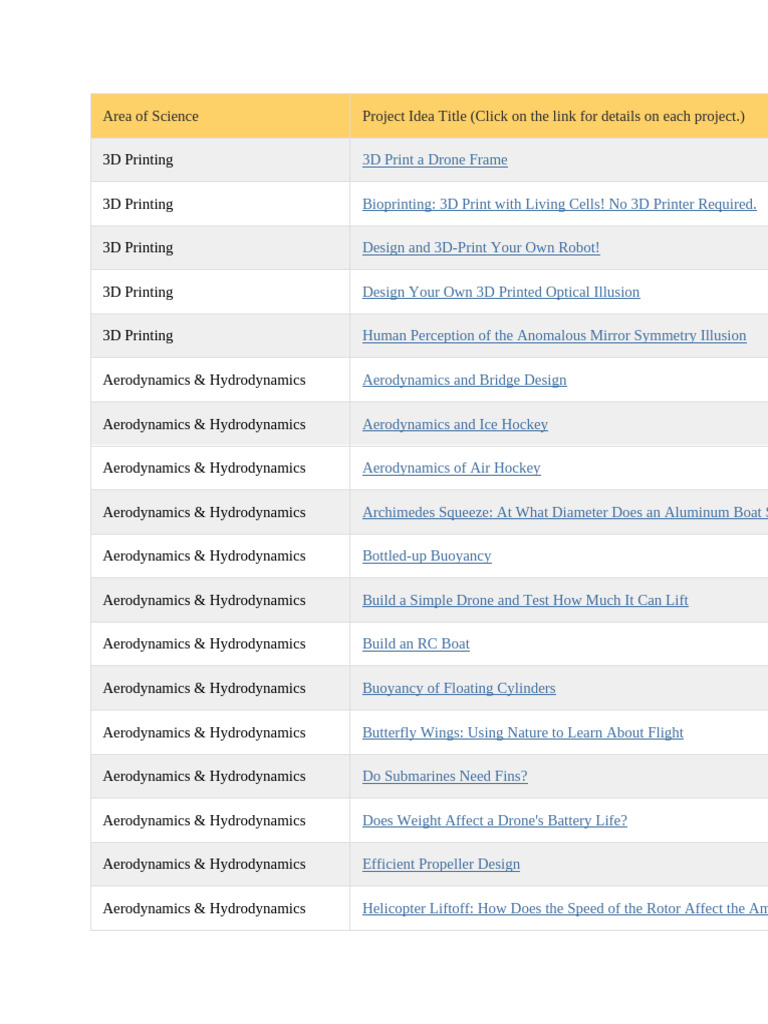Open the Archimedes Squeeze project link

pyautogui.click(x=565, y=513)
